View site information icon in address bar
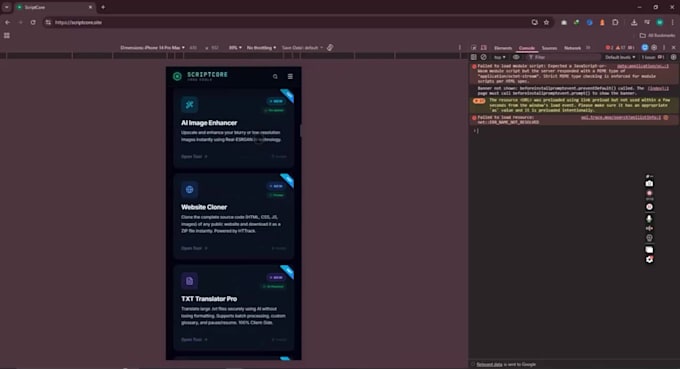Viewport: 680px width, 369px height. [x=48, y=23]
